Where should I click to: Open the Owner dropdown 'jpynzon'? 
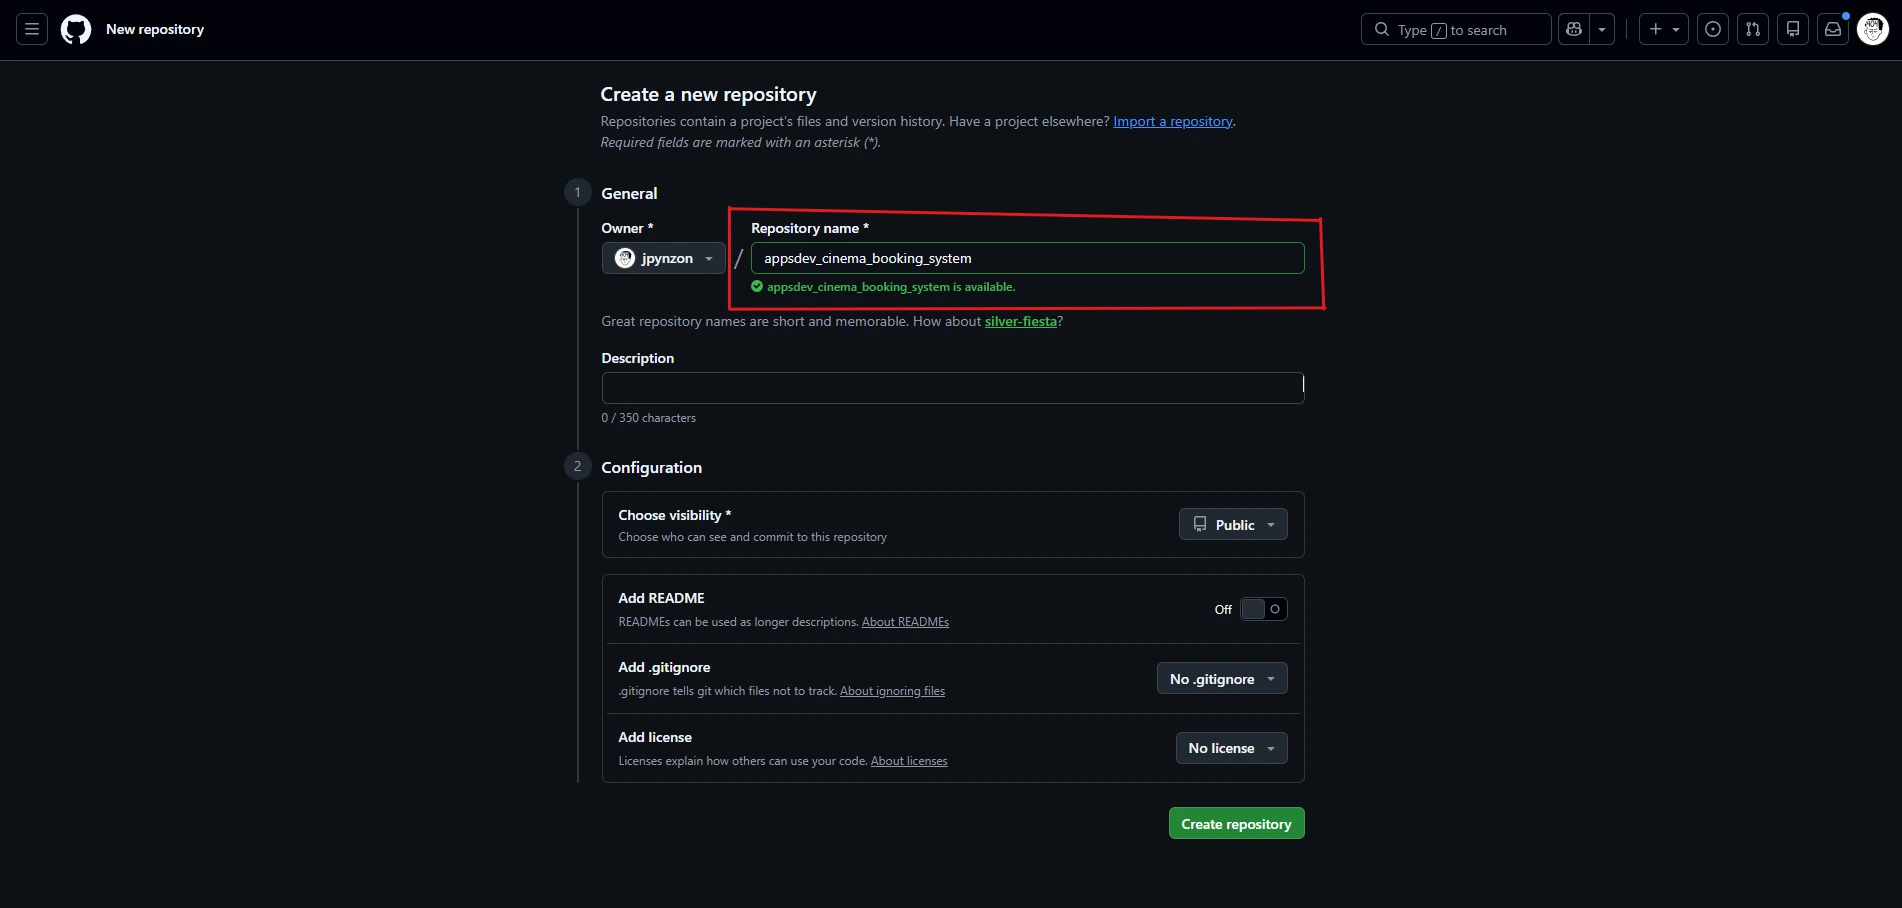(x=664, y=258)
